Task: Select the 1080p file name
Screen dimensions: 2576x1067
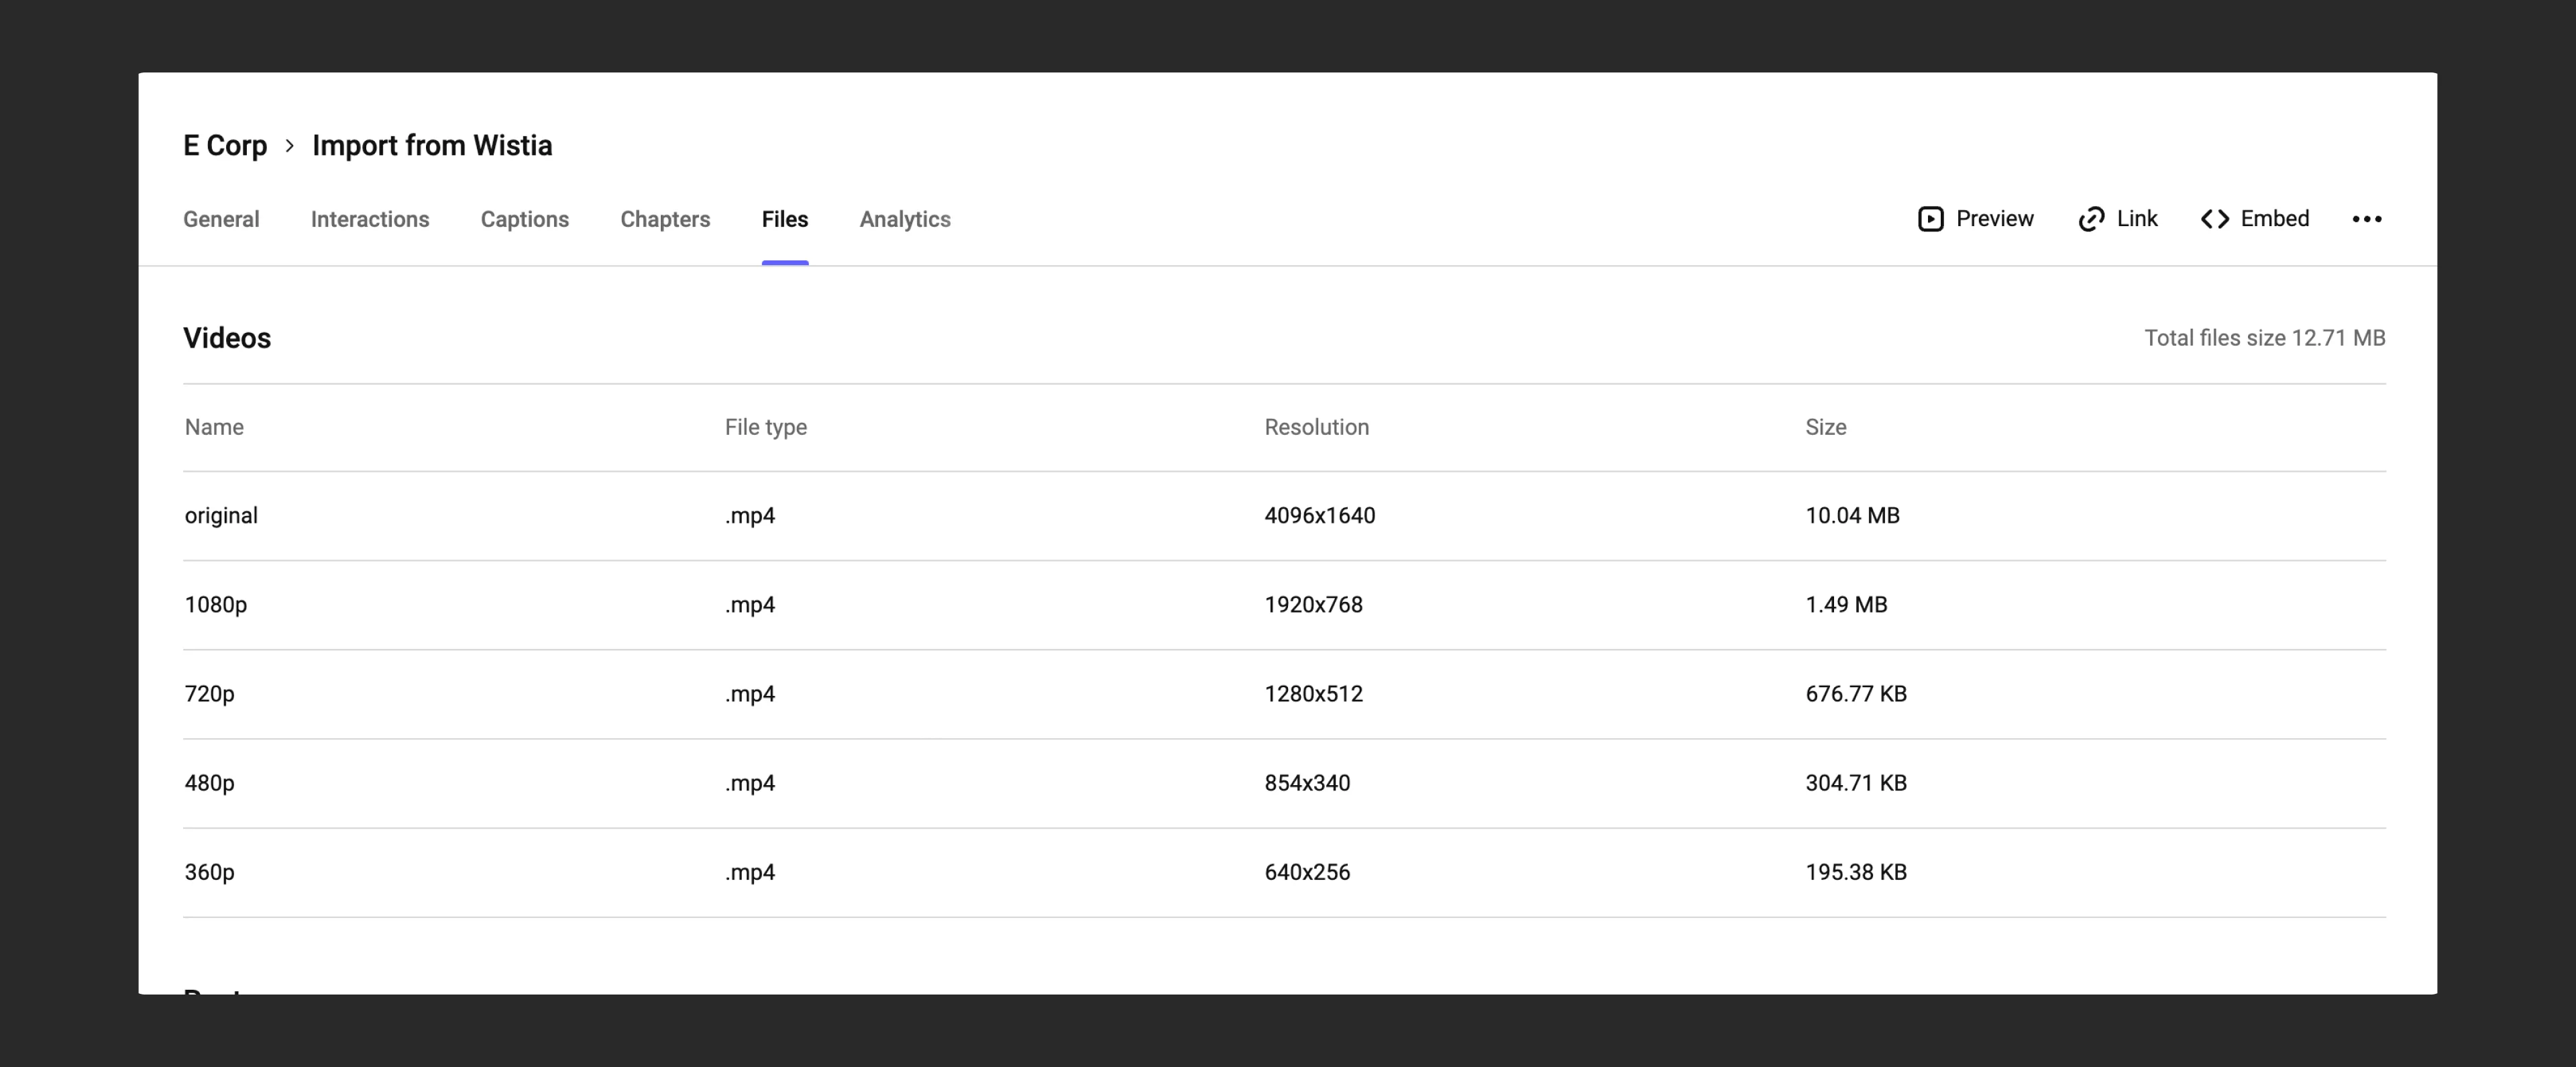Action: [x=216, y=605]
